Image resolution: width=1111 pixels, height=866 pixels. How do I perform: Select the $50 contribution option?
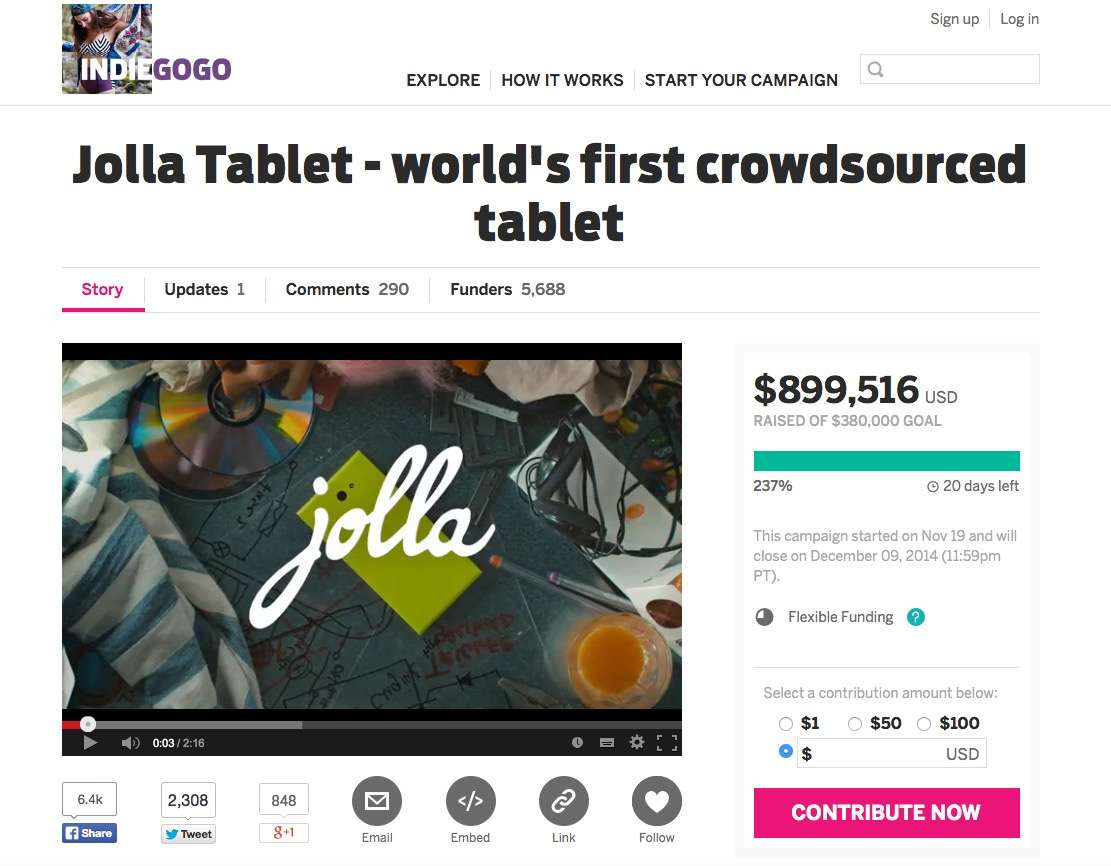tap(855, 724)
